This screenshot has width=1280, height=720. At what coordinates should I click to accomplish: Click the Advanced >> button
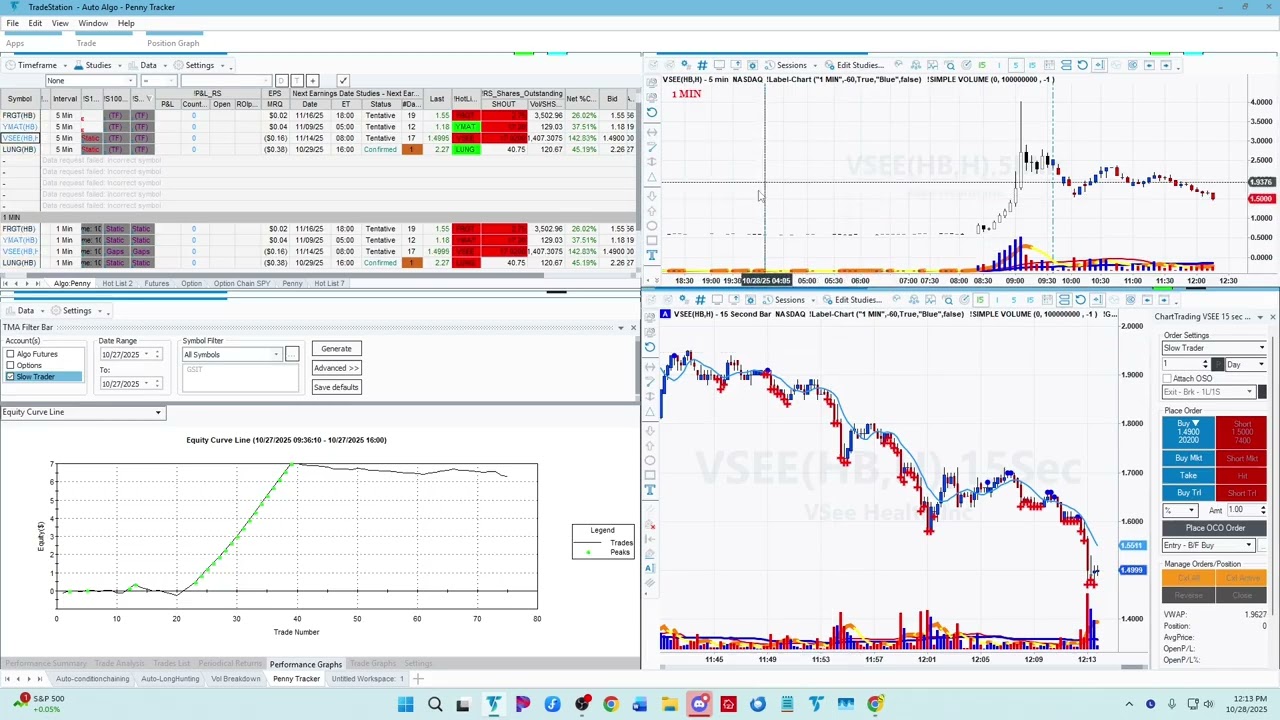336,368
